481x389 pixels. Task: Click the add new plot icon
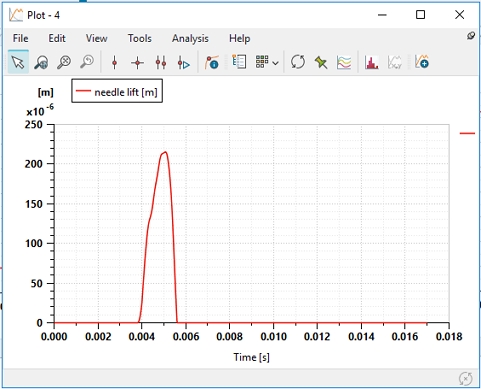click(421, 62)
